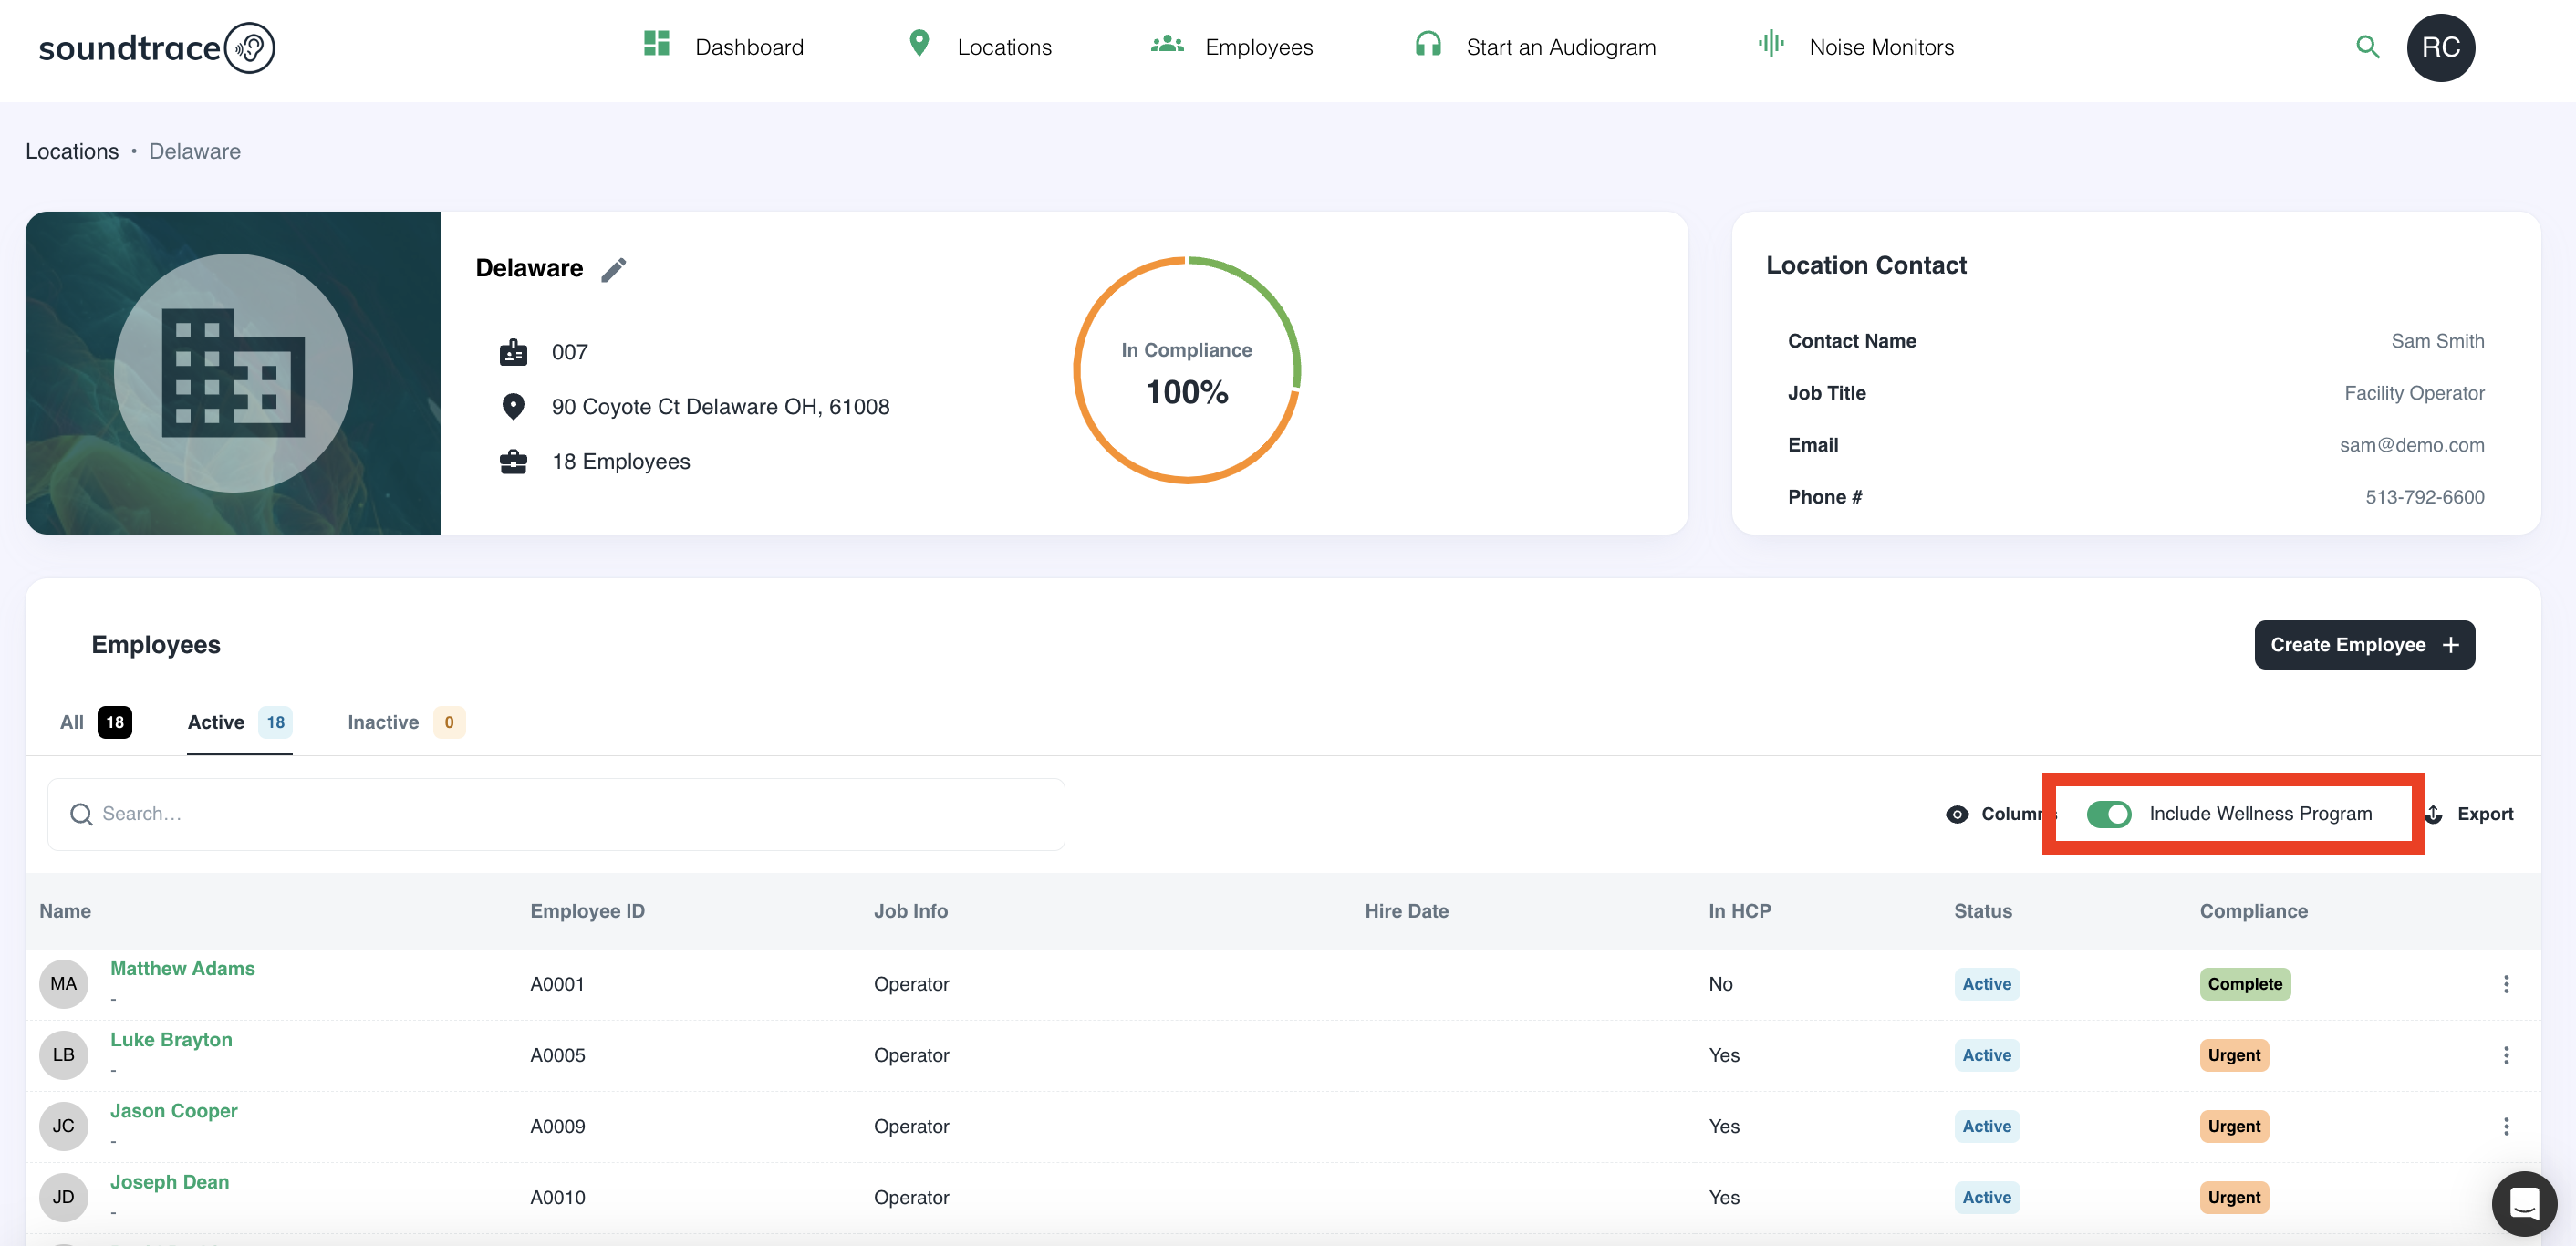The width and height of the screenshot is (2576, 1246).
Task: Open the chat support bubble icon
Action: pyautogui.click(x=2524, y=1203)
